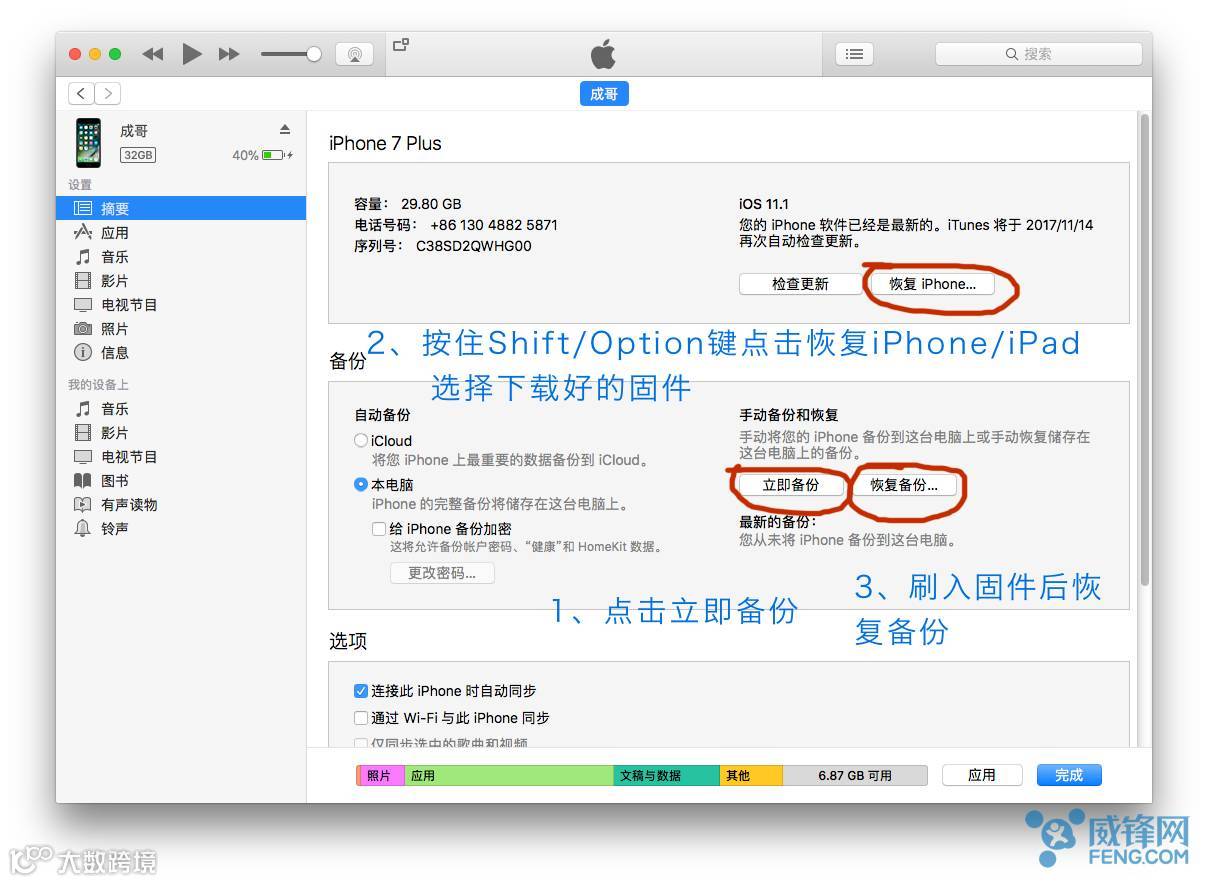The width and height of the screenshot is (1208, 883).
Task: Click the iOS 11.1 version text
Action: coord(764,204)
